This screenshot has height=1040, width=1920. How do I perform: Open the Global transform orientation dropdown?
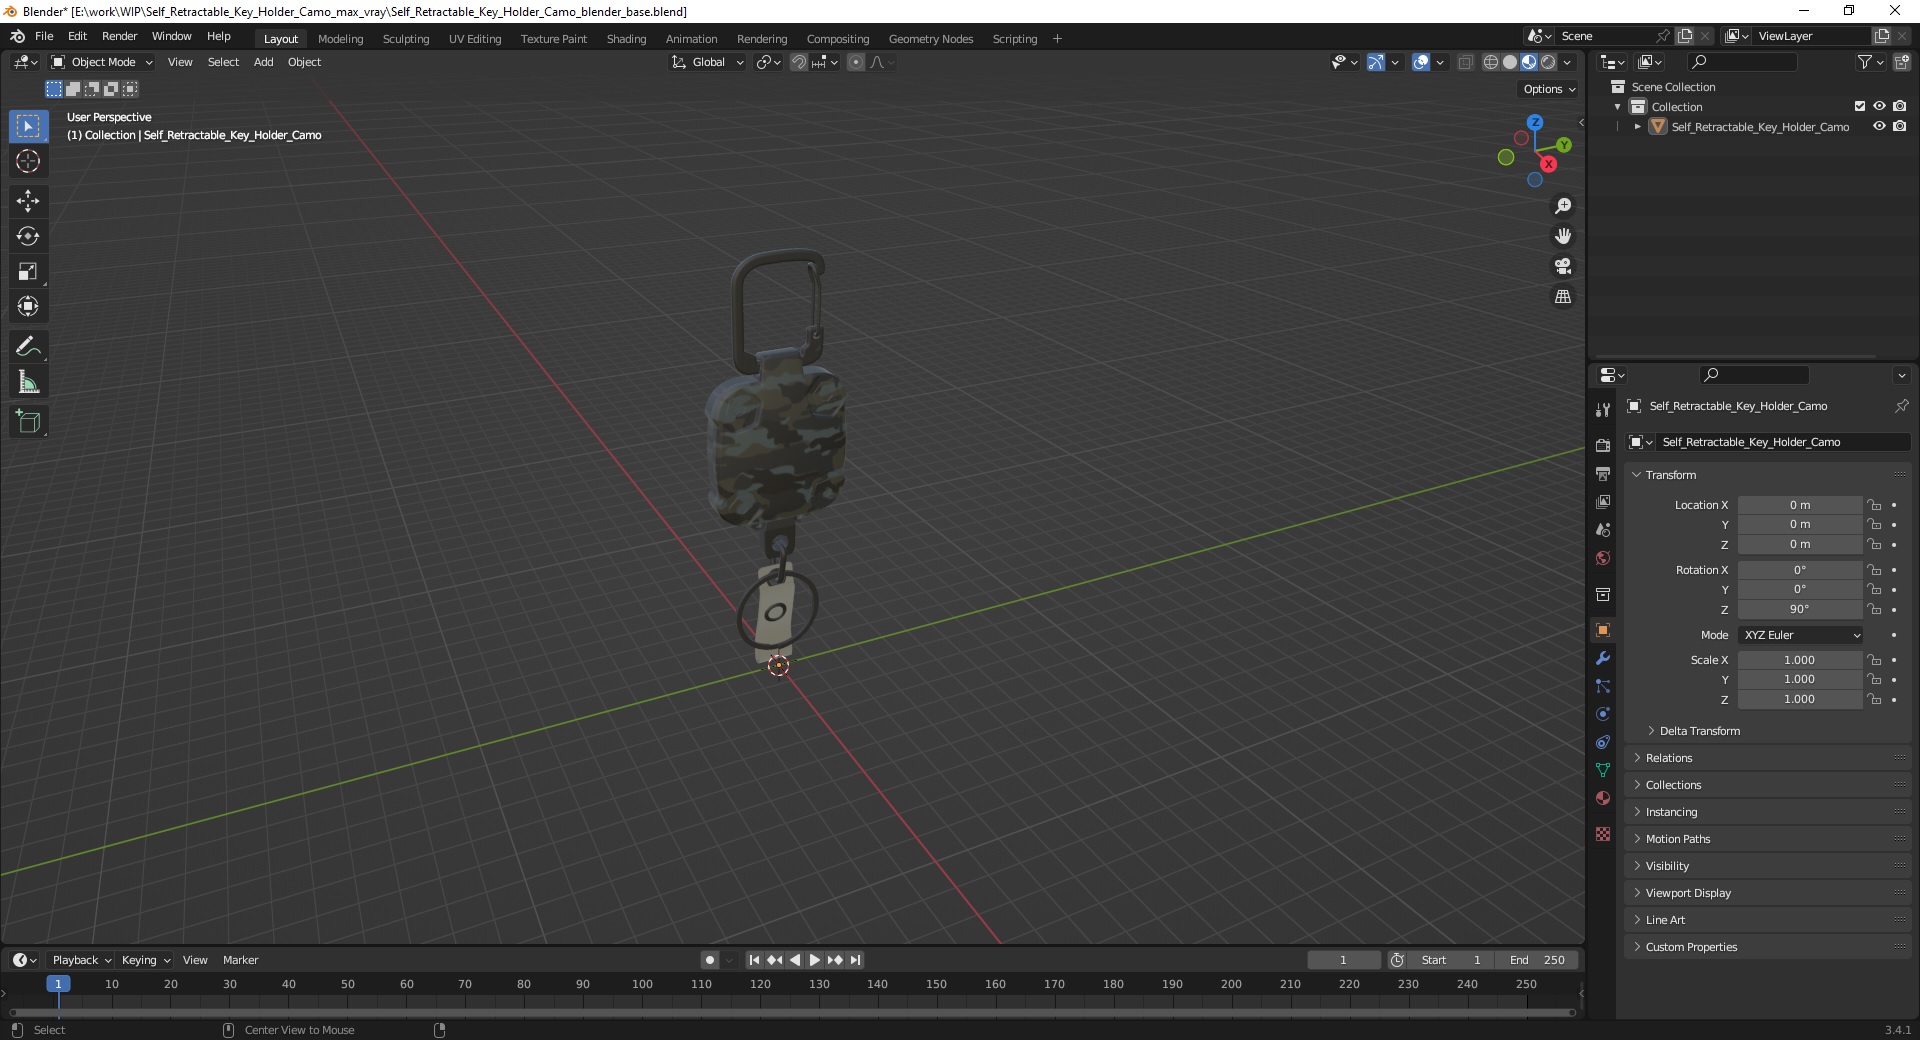pyautogui.click(x=708, y=62)
